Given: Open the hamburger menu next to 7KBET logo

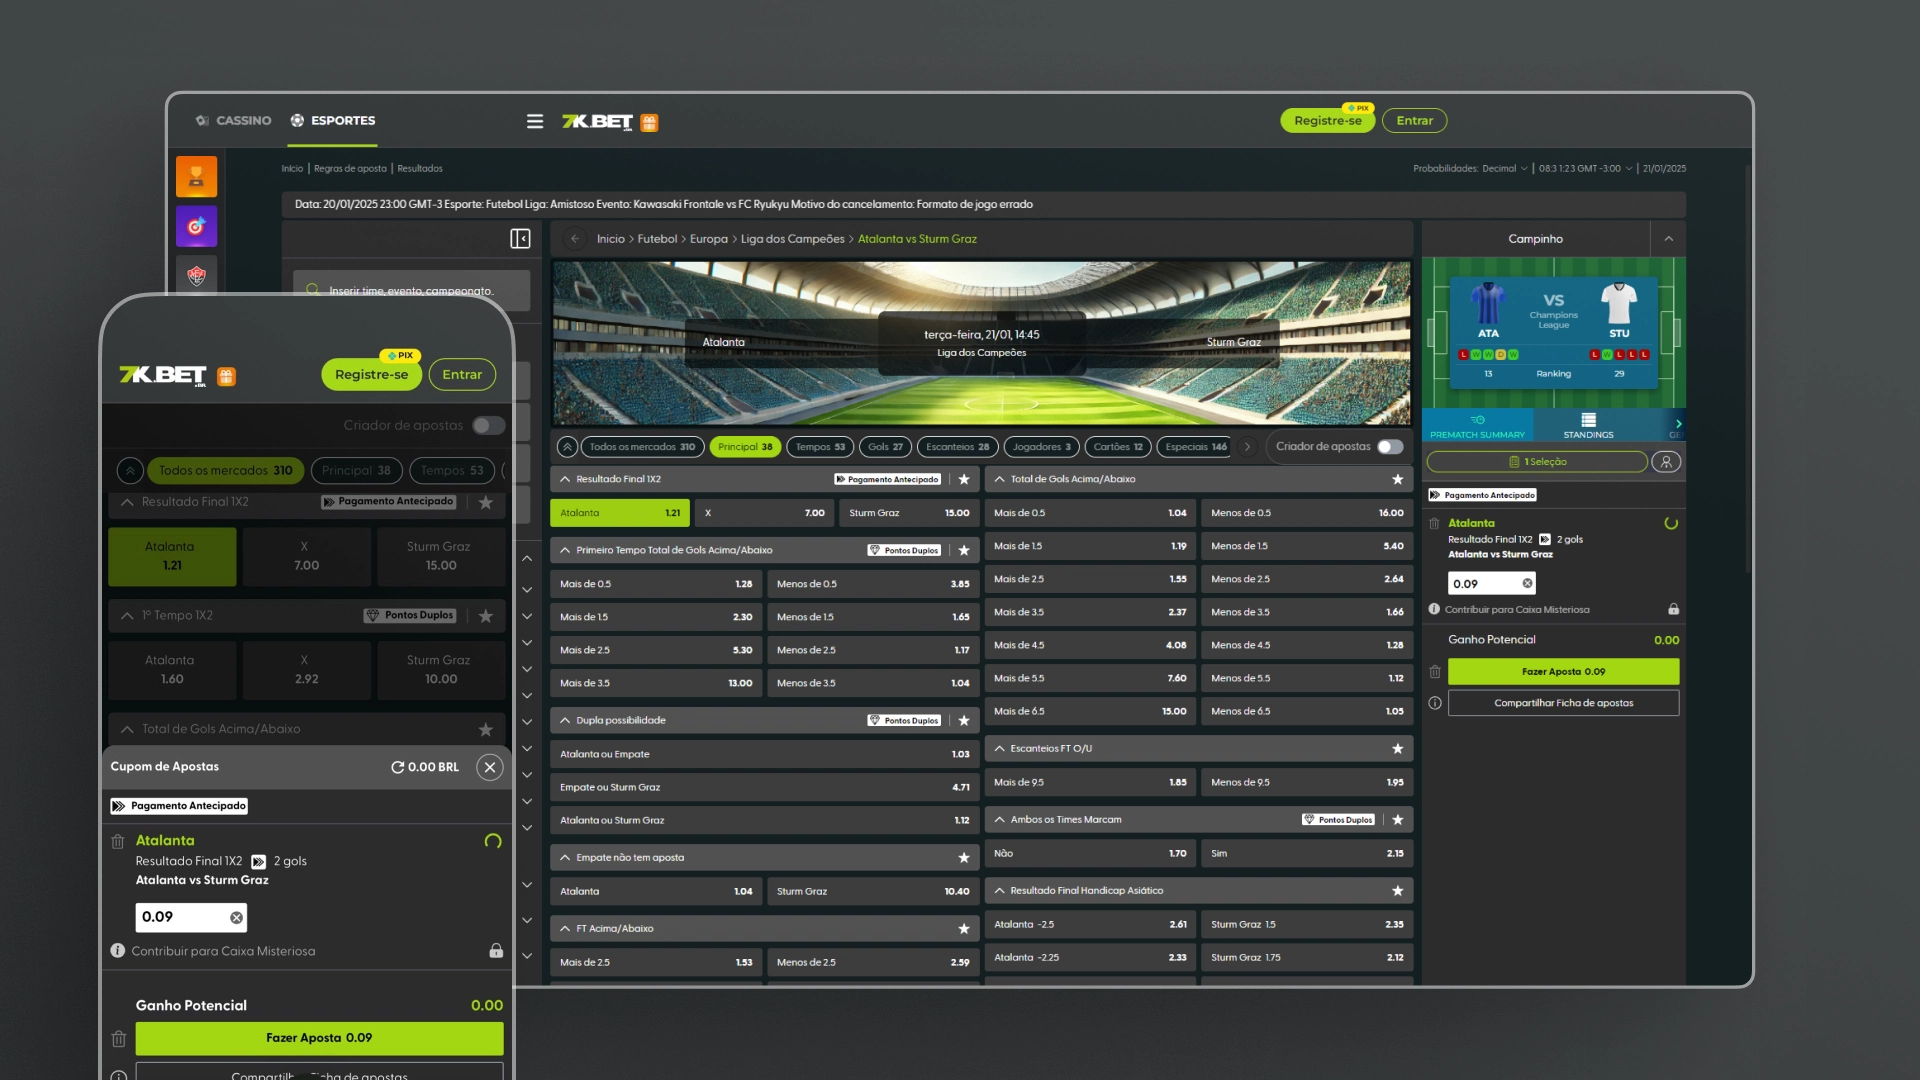Looking at the screenshot, I should pos(535,121).
